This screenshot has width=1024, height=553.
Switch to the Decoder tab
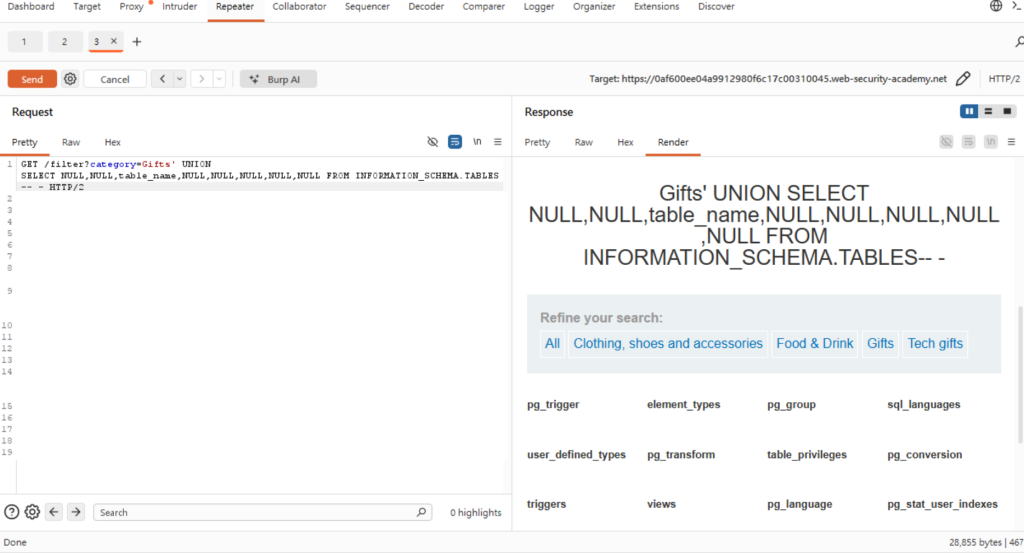point(426,7)
